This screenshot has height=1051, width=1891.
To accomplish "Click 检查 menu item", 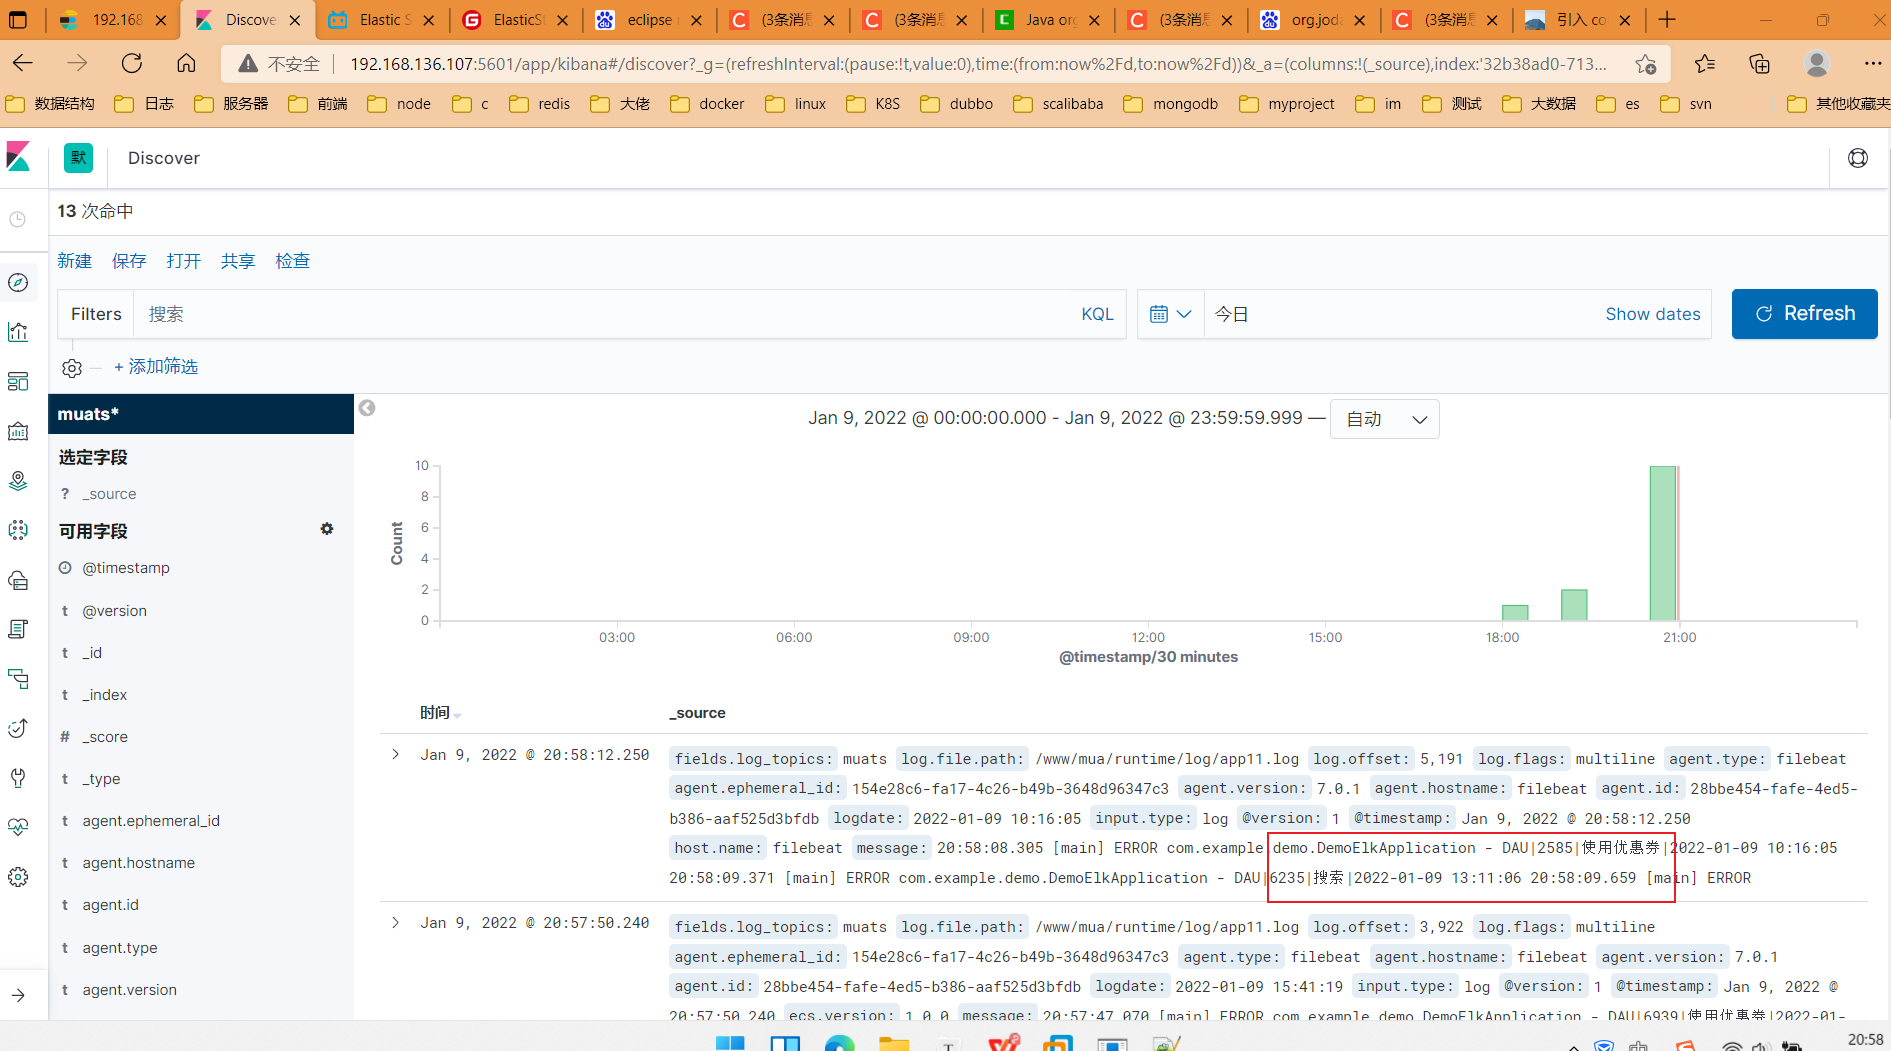I will click(293, 261).
